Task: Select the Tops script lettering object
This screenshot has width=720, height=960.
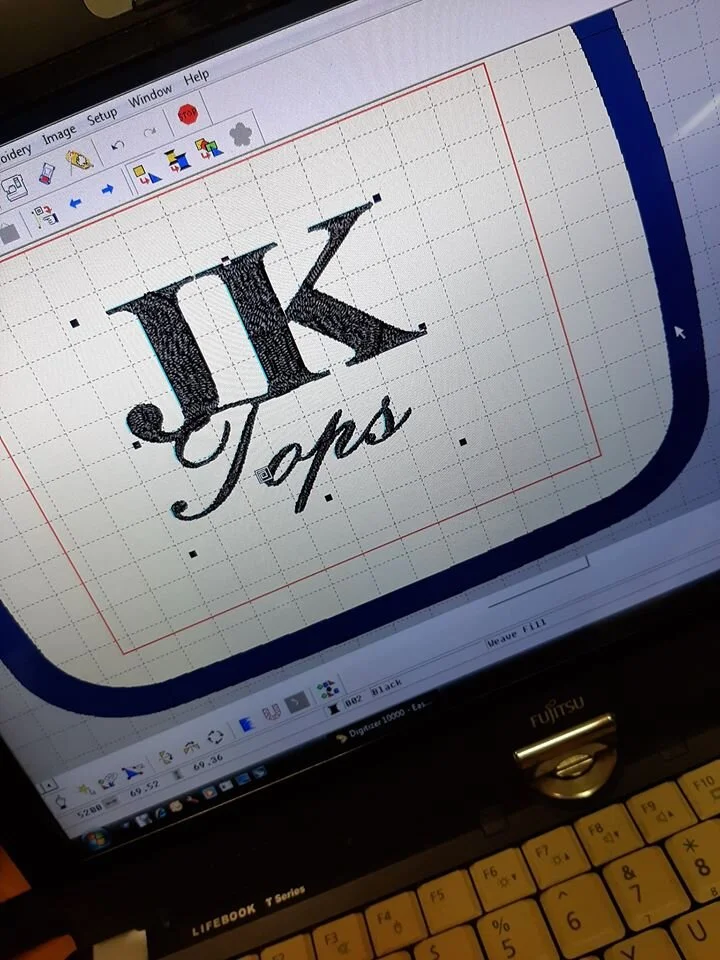Action: [290, 458]
